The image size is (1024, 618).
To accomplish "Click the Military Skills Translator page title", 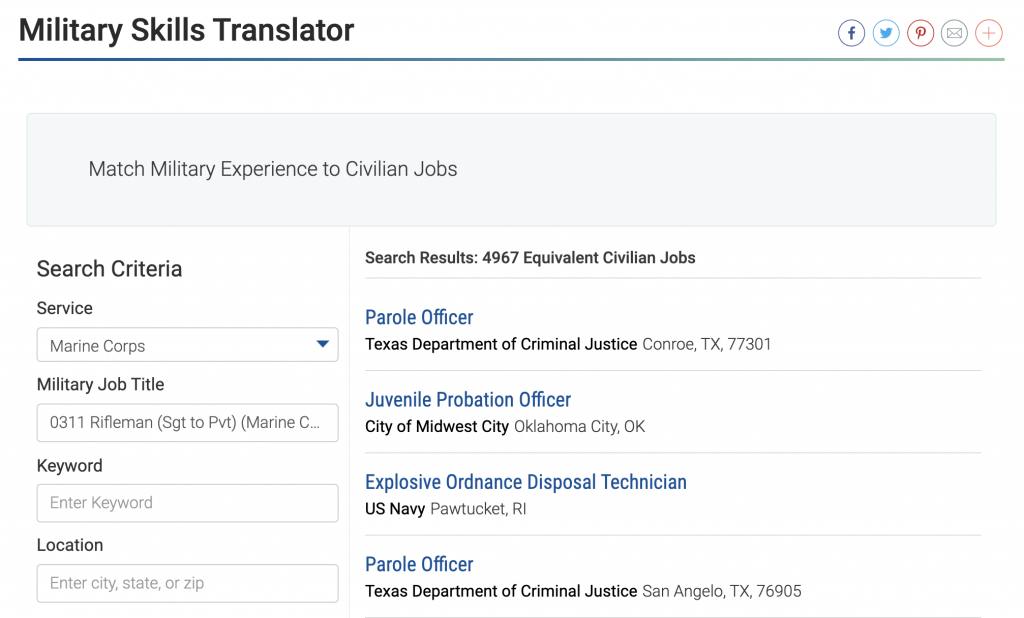I will pyautogui.click(x=186, y=30).
